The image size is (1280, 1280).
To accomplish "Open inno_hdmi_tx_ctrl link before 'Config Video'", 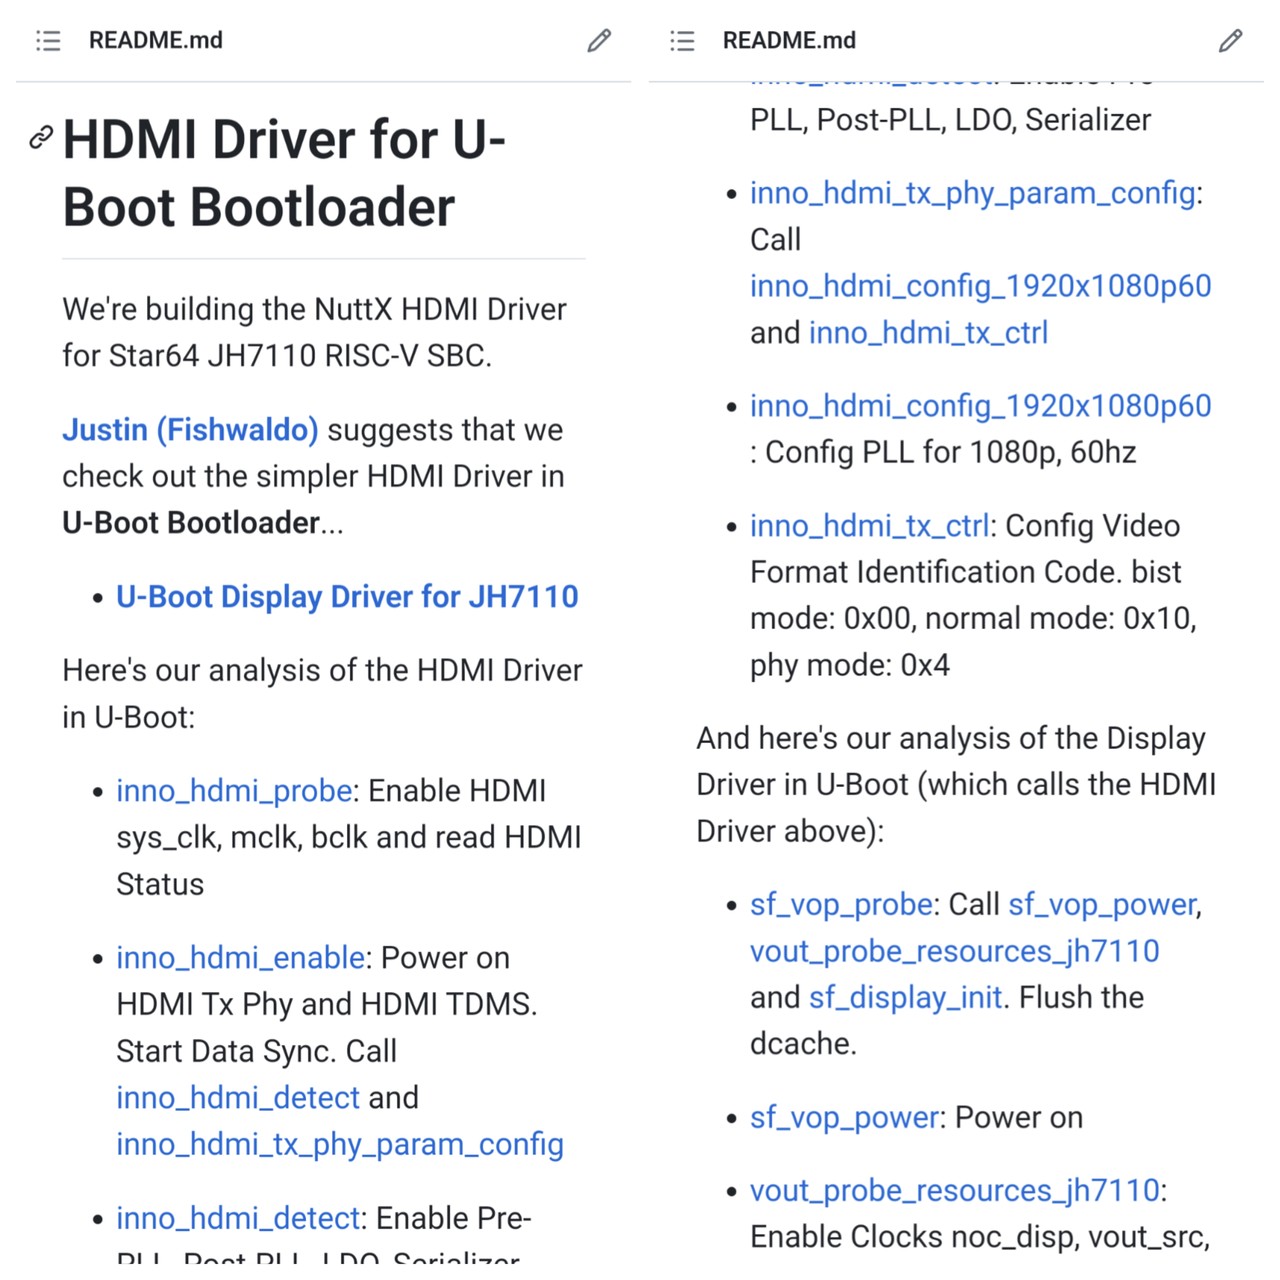I will coord(869,526).
